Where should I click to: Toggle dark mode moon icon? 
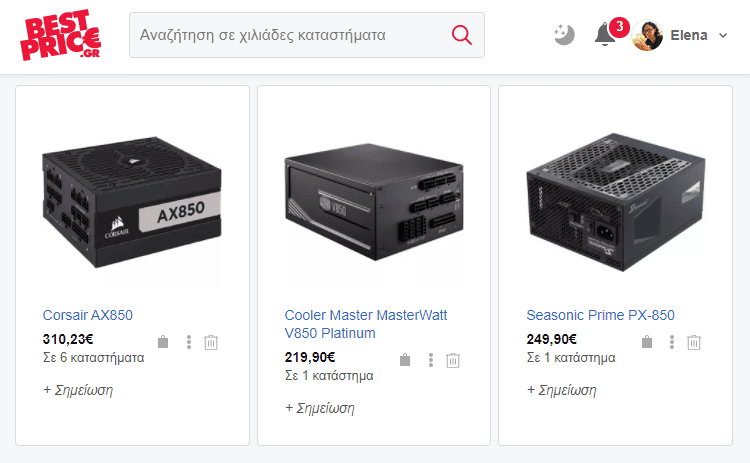coord(564,35)
